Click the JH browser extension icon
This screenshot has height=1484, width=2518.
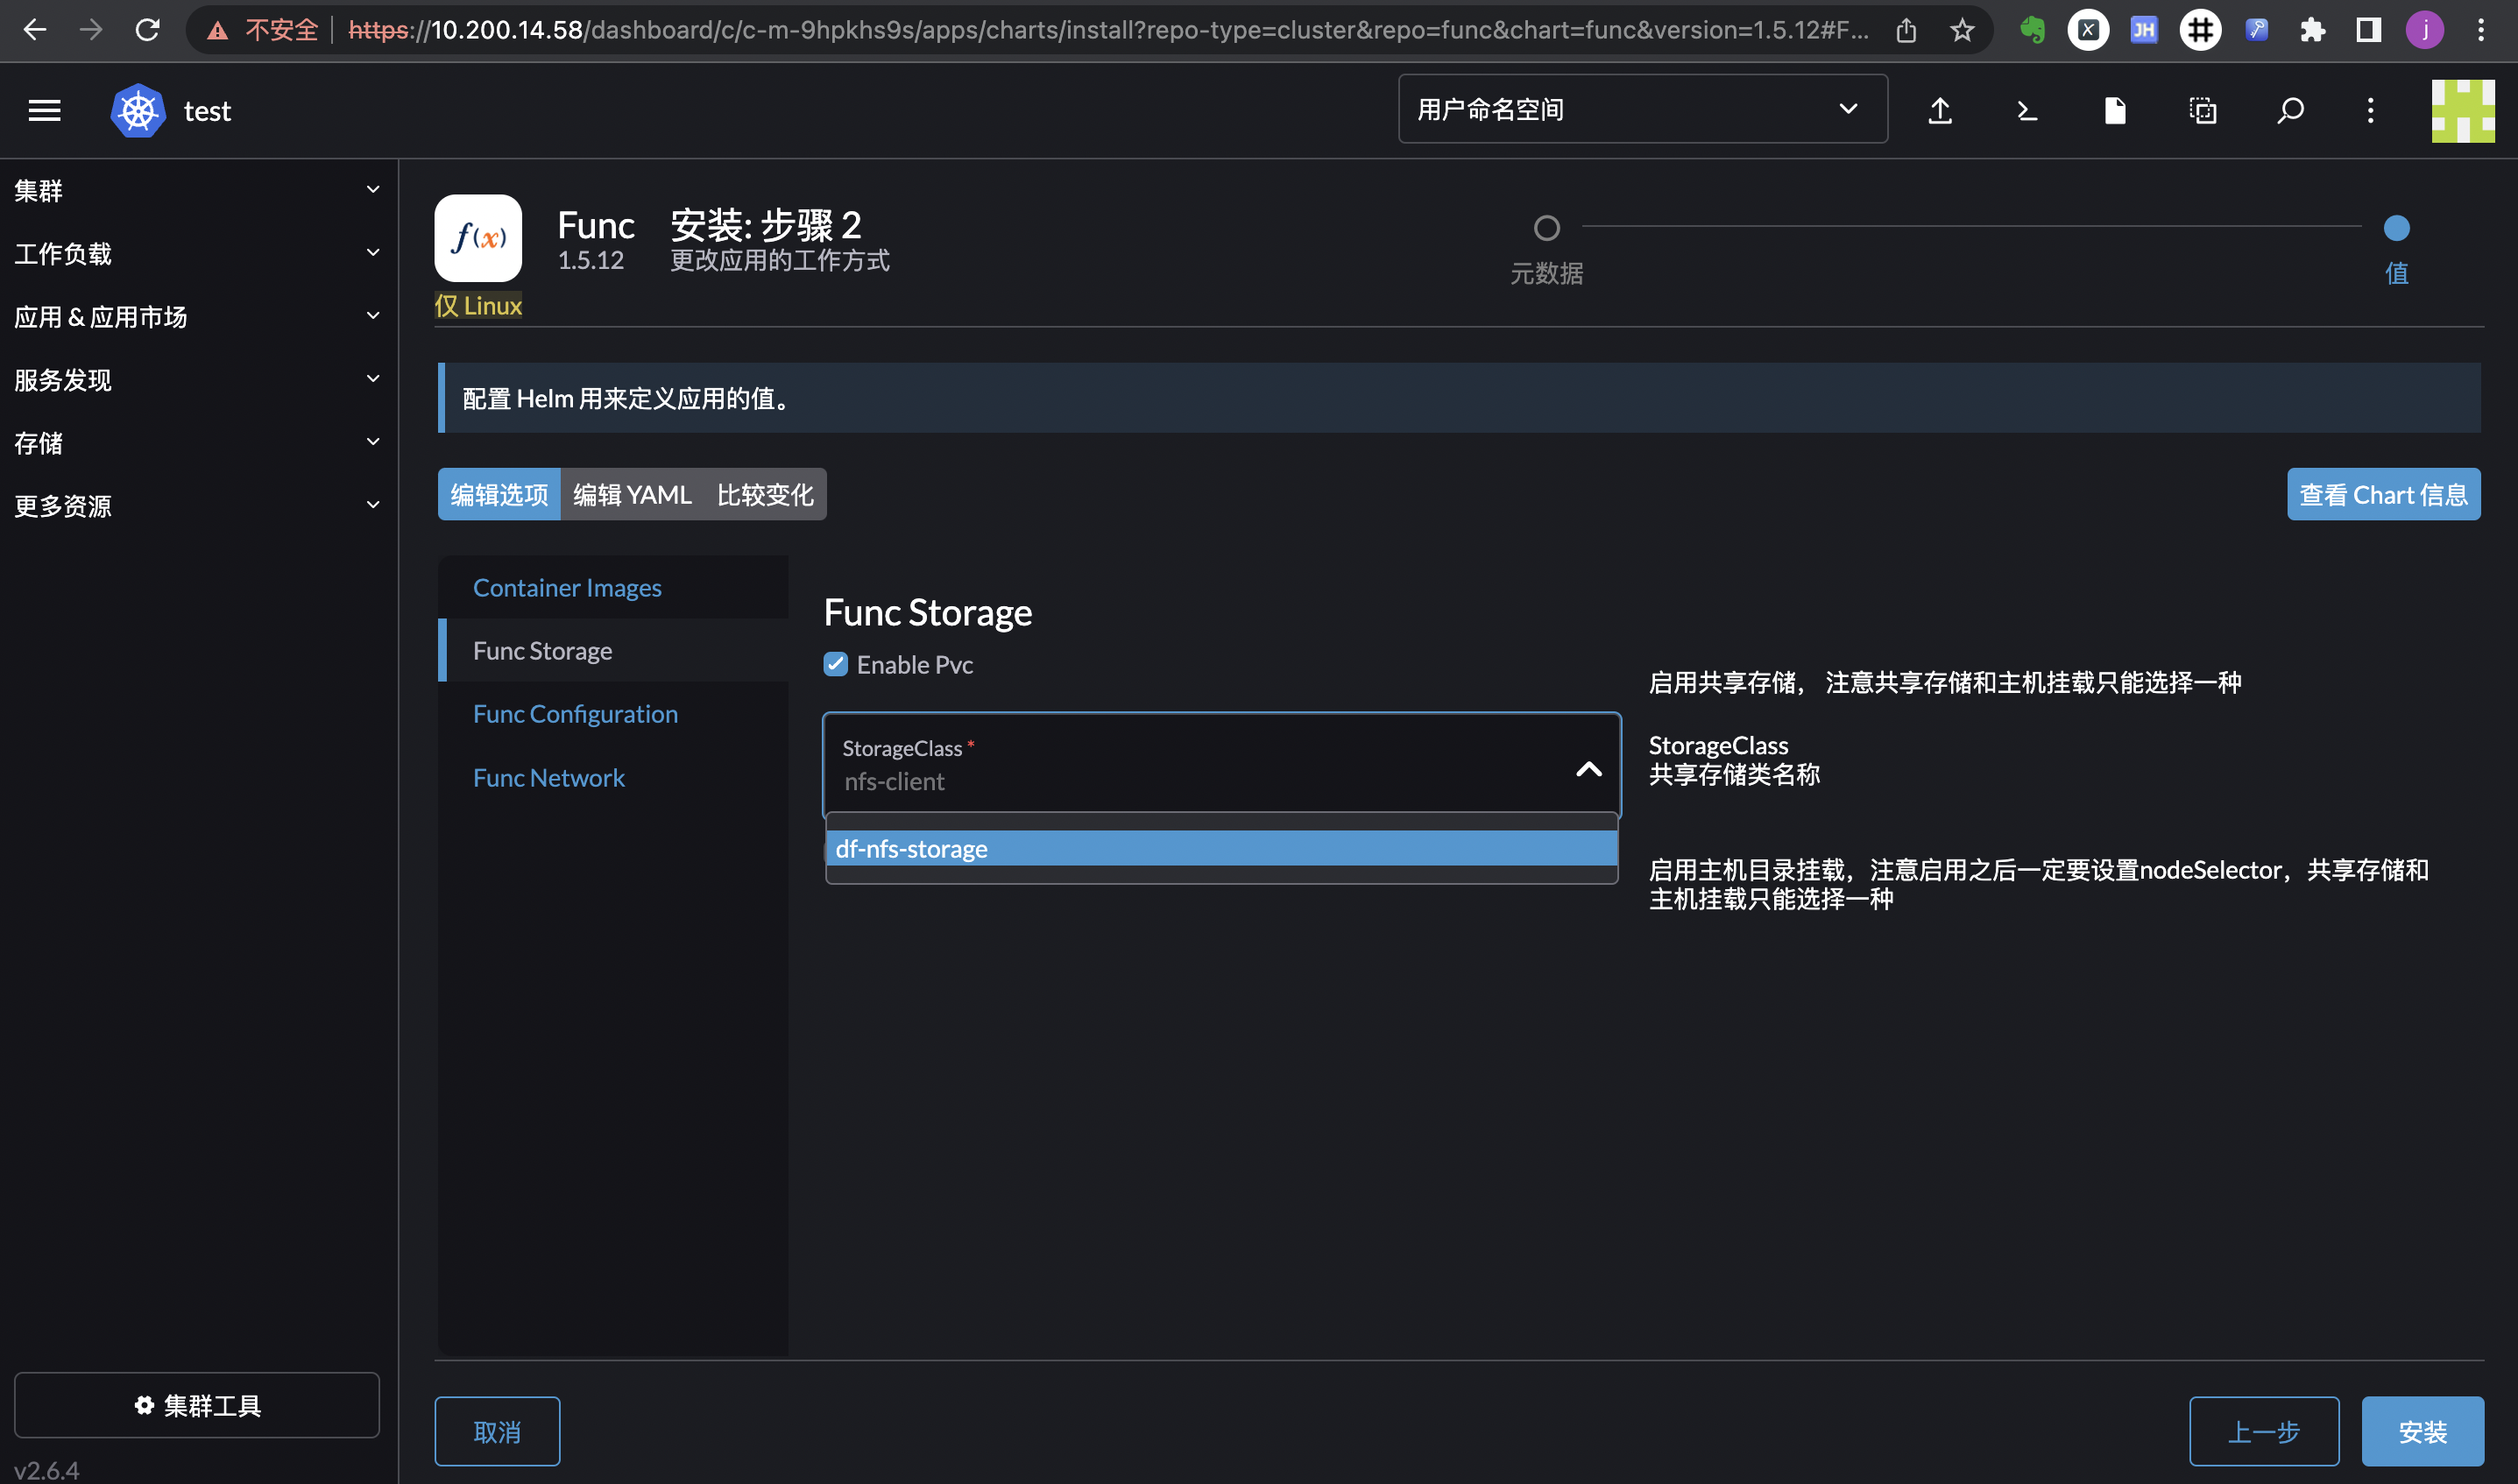click(x=2144, y=30)
